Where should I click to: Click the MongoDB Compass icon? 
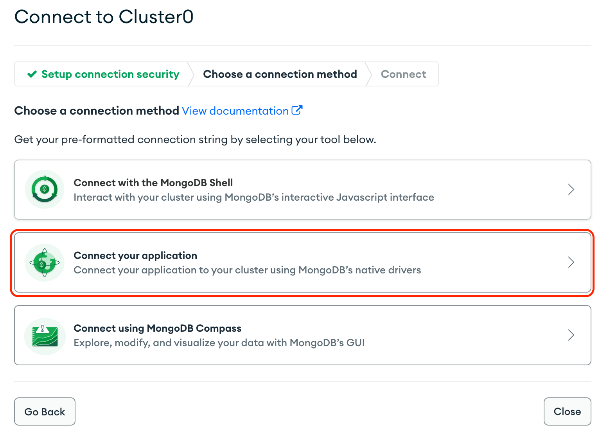[44, 336]
